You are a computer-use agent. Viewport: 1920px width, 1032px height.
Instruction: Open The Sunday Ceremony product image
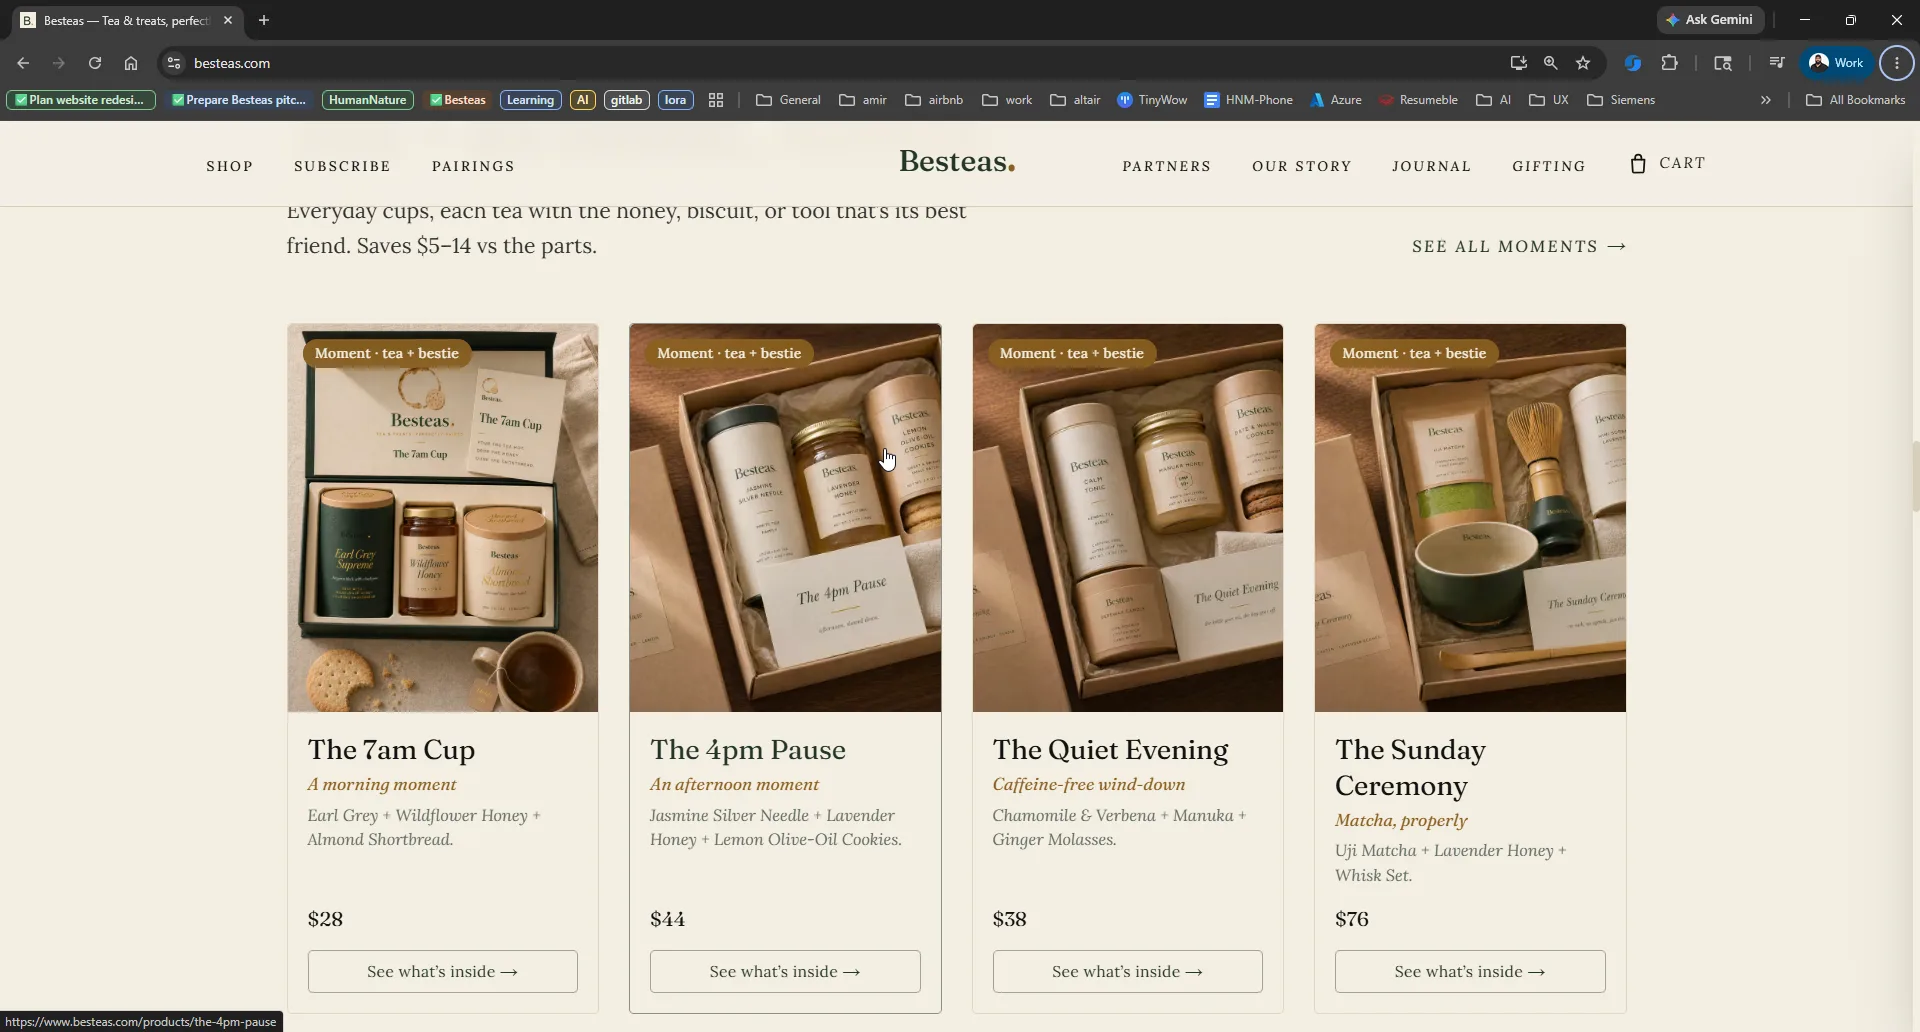[1470, 518]
